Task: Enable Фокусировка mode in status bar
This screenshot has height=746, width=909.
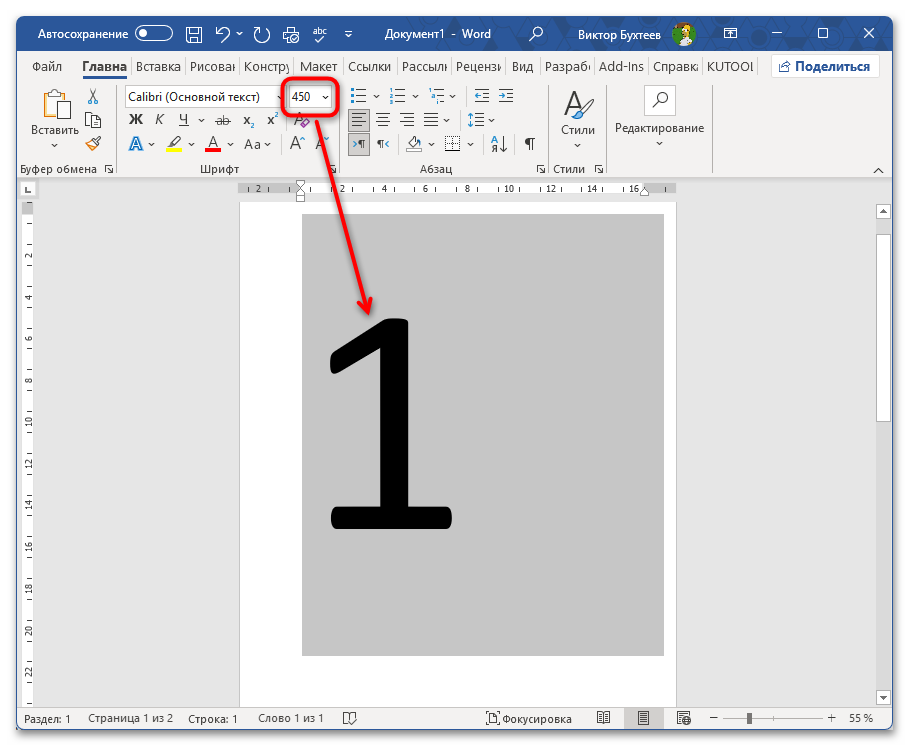Action: (529, 718)
